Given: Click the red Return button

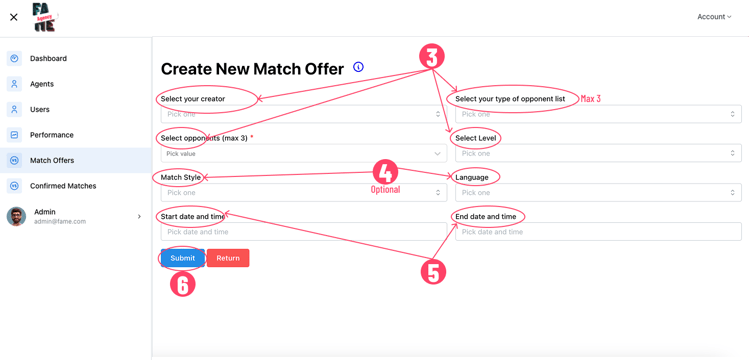Looking at the screenshot, I should tap(228, 258).
